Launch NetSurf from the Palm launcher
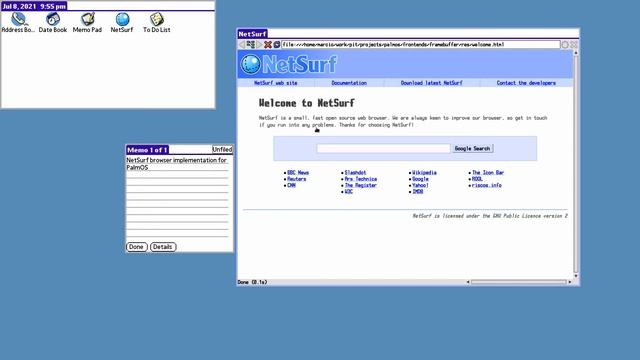The height and width of the screenshot is (360, 640). point(122,19)
